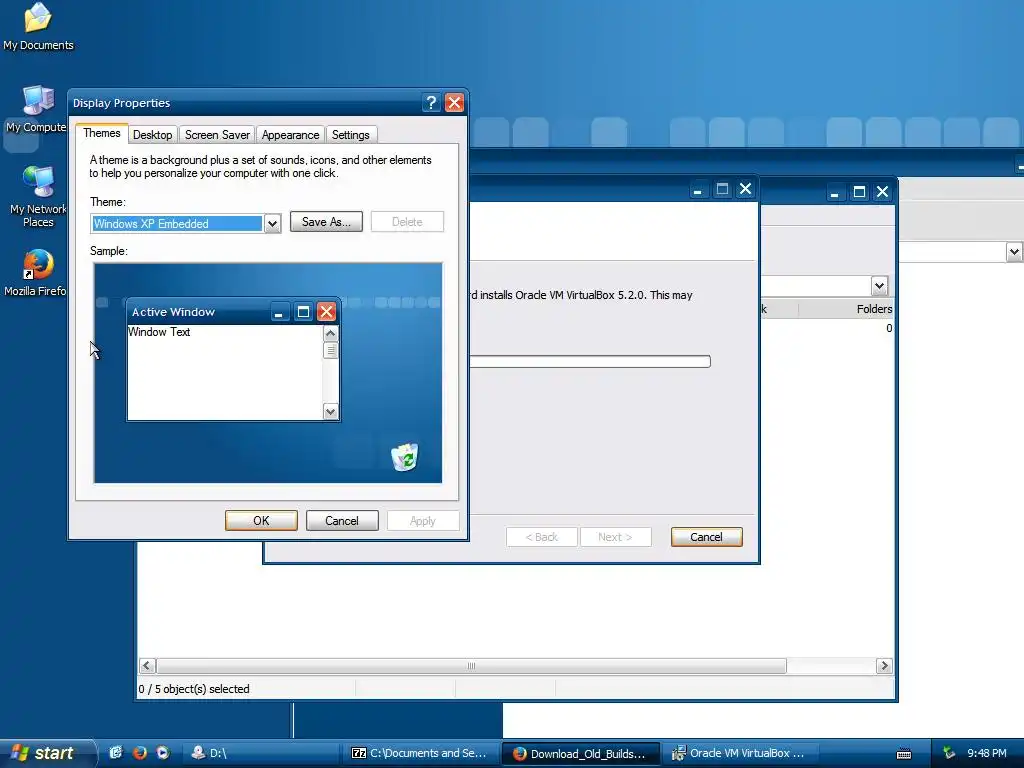Close the VirtualBox installer window
Screen dimensions: 1024x768
745,189
